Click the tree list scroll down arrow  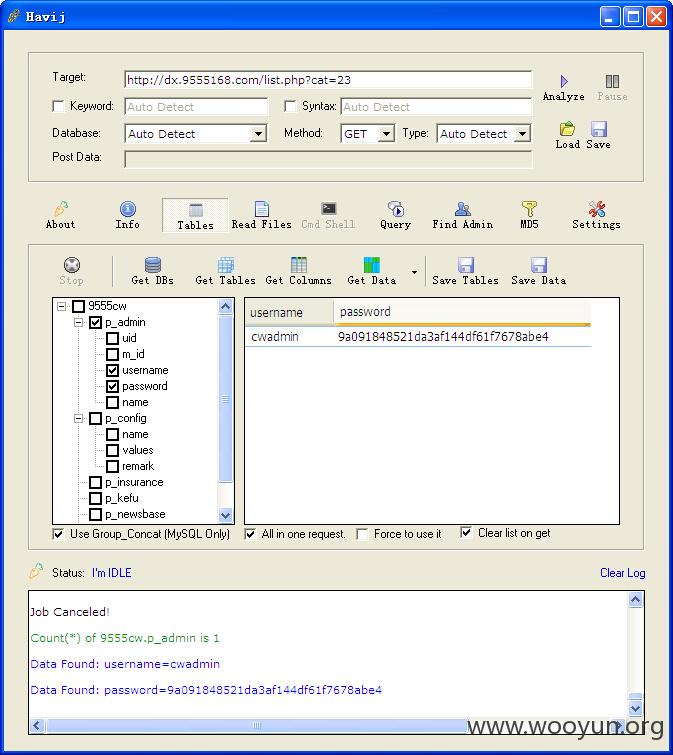point(225,515)
